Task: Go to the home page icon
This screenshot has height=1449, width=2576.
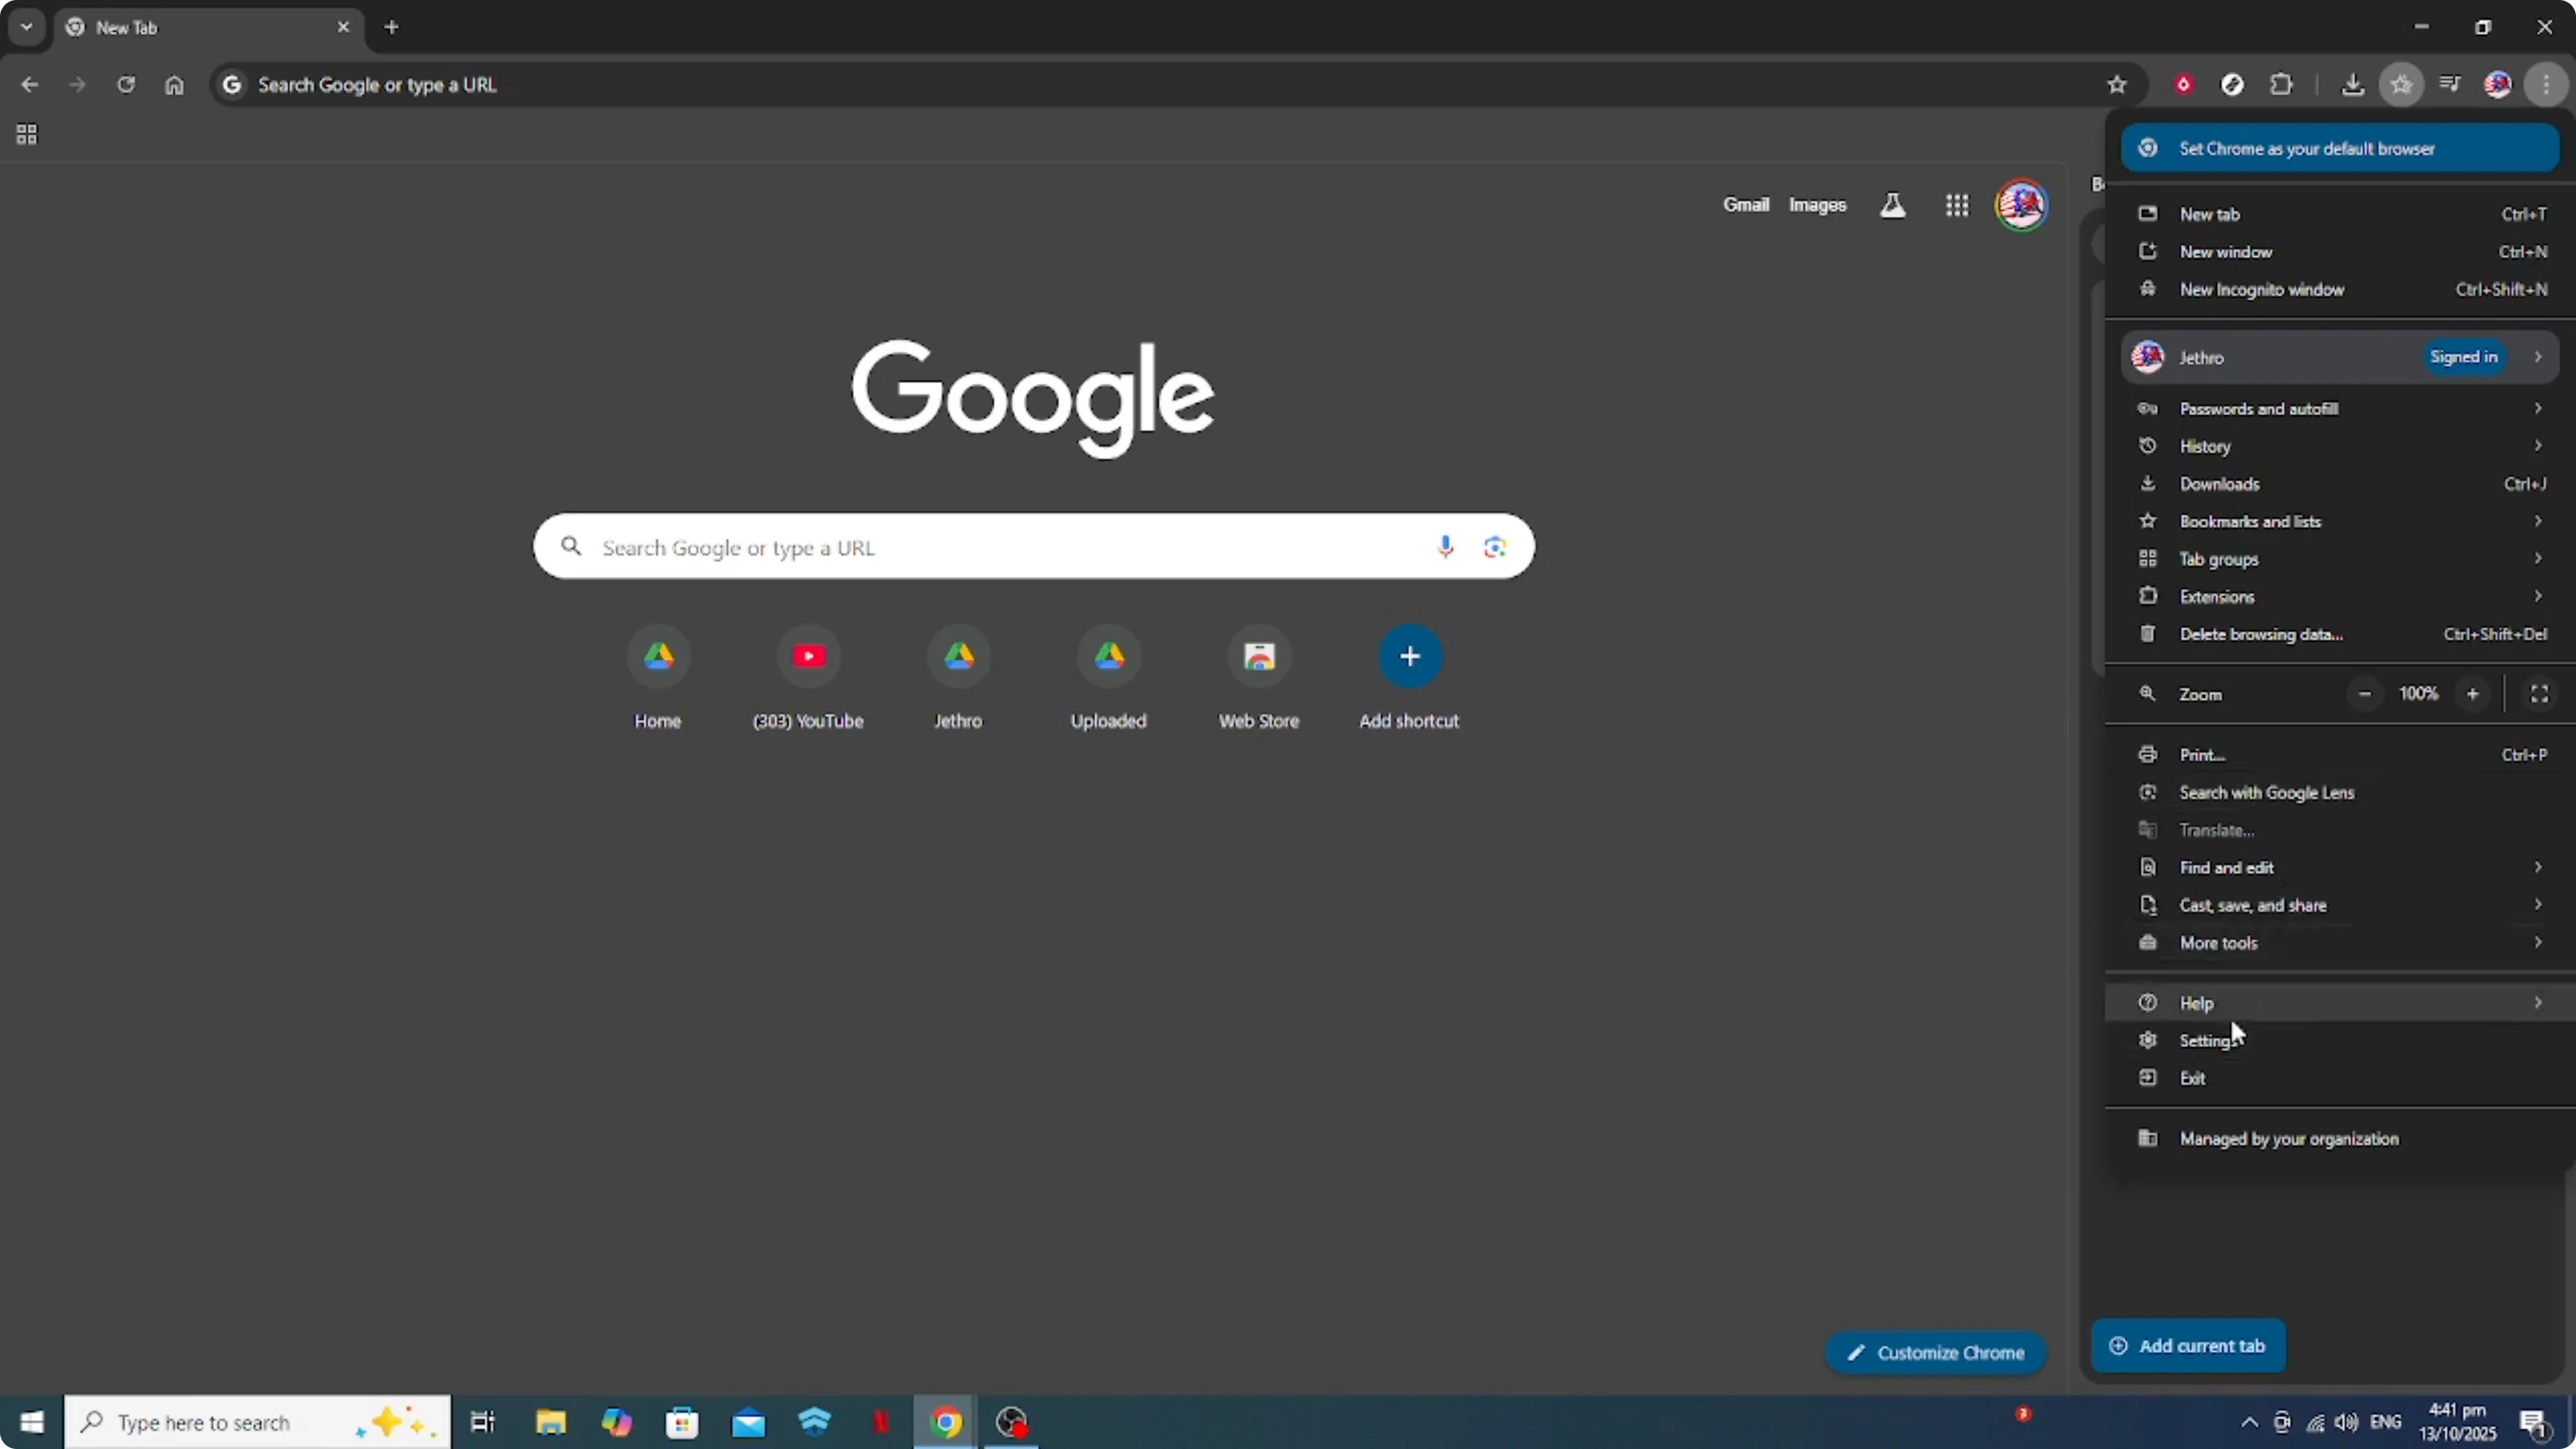Action: (x=174, y=85)
